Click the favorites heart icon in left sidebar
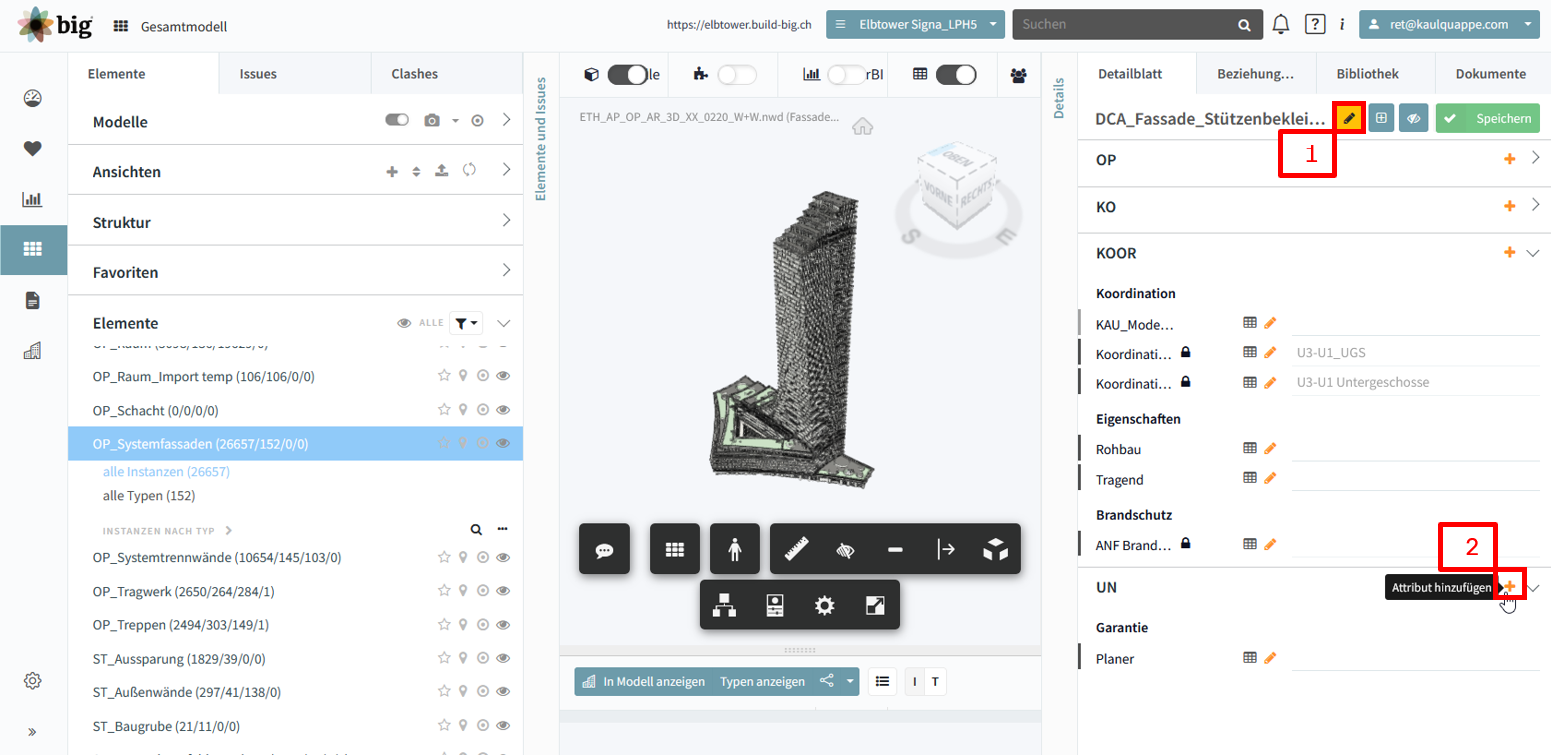Image resolution: width=1551 pixels, height=755 pixels. click(32, 148)
